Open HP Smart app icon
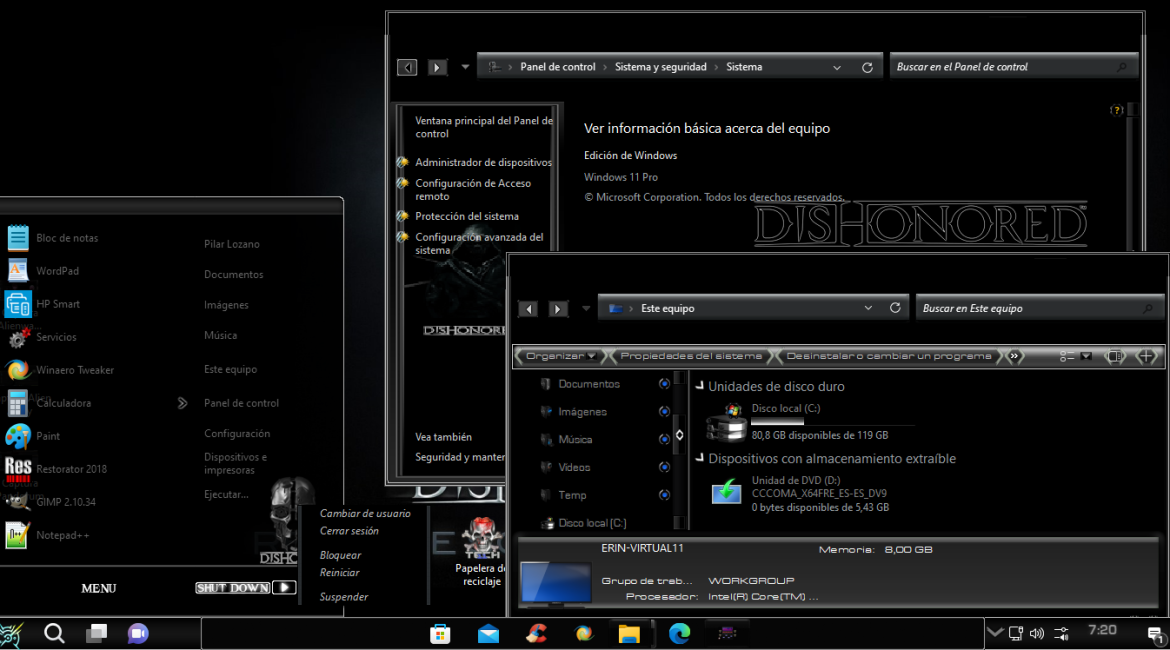 click(x=18, y=304)
